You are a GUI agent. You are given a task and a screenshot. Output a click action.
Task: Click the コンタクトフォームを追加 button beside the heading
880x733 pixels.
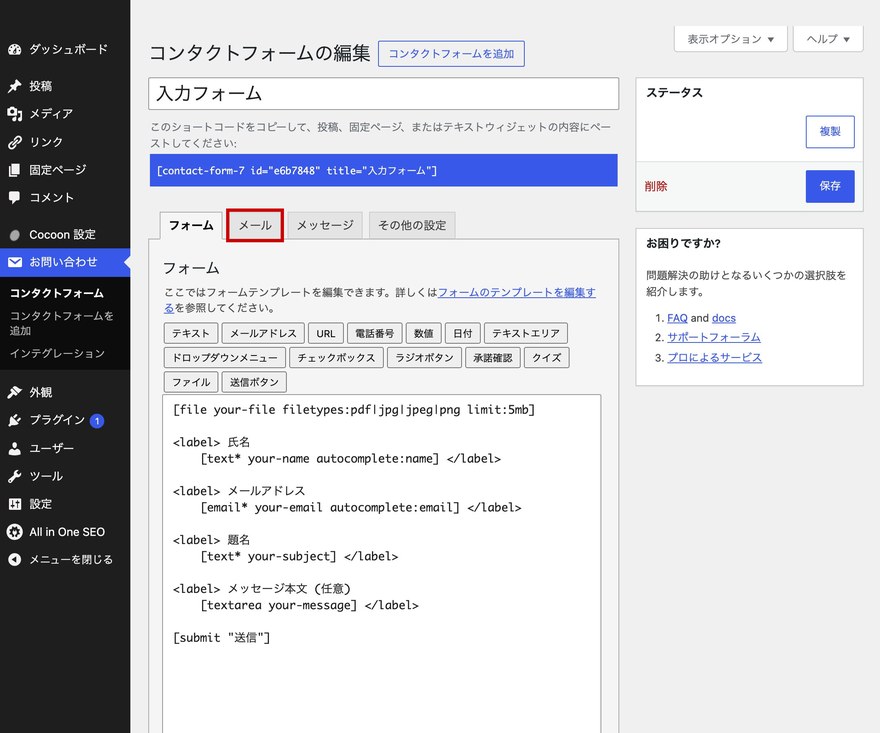[x=451, y=54]
